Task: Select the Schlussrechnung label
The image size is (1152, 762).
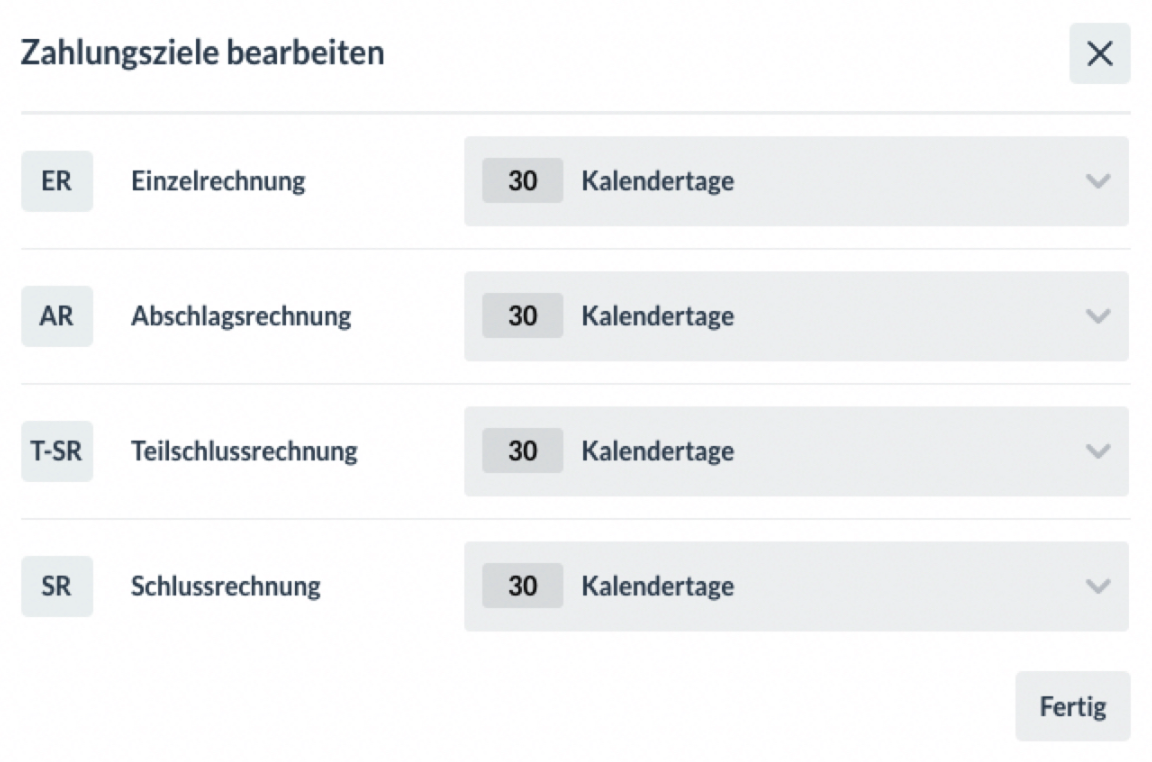Action: click(226, 586)
